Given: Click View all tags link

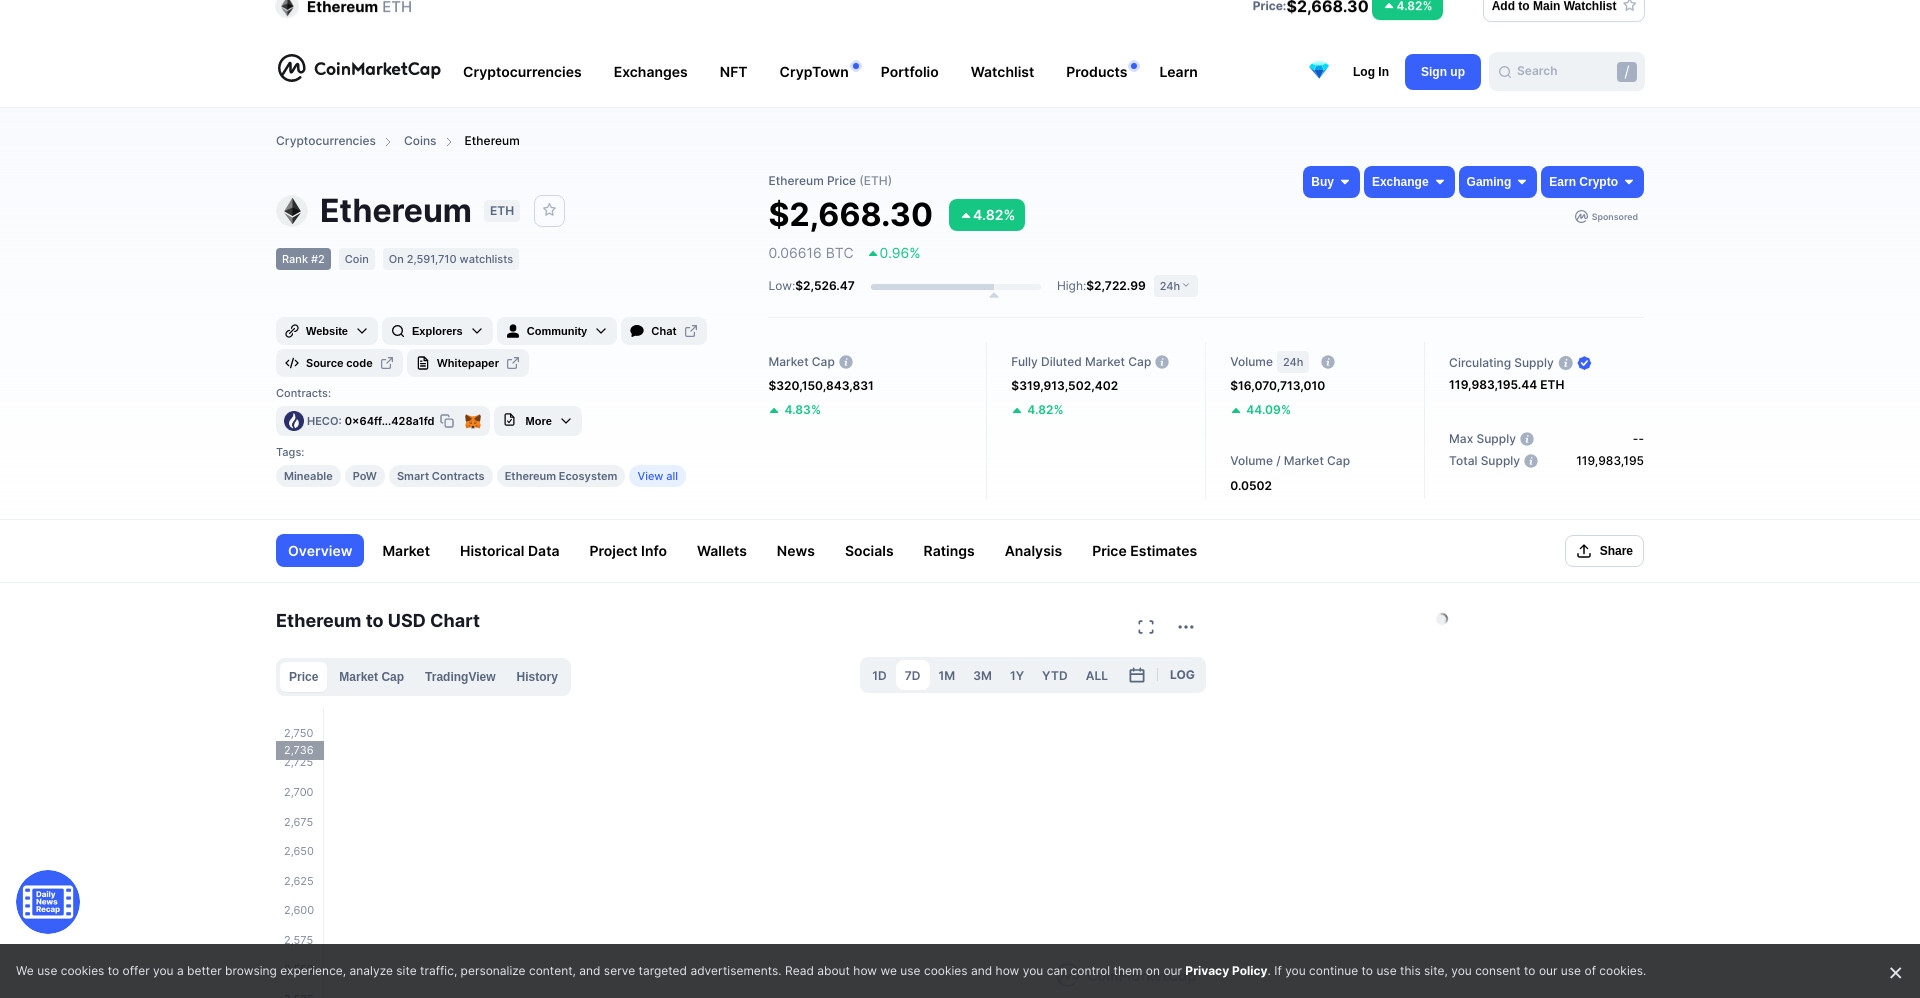Looking at the screenshot, I should pyautogui.click(x=657, y=476).
